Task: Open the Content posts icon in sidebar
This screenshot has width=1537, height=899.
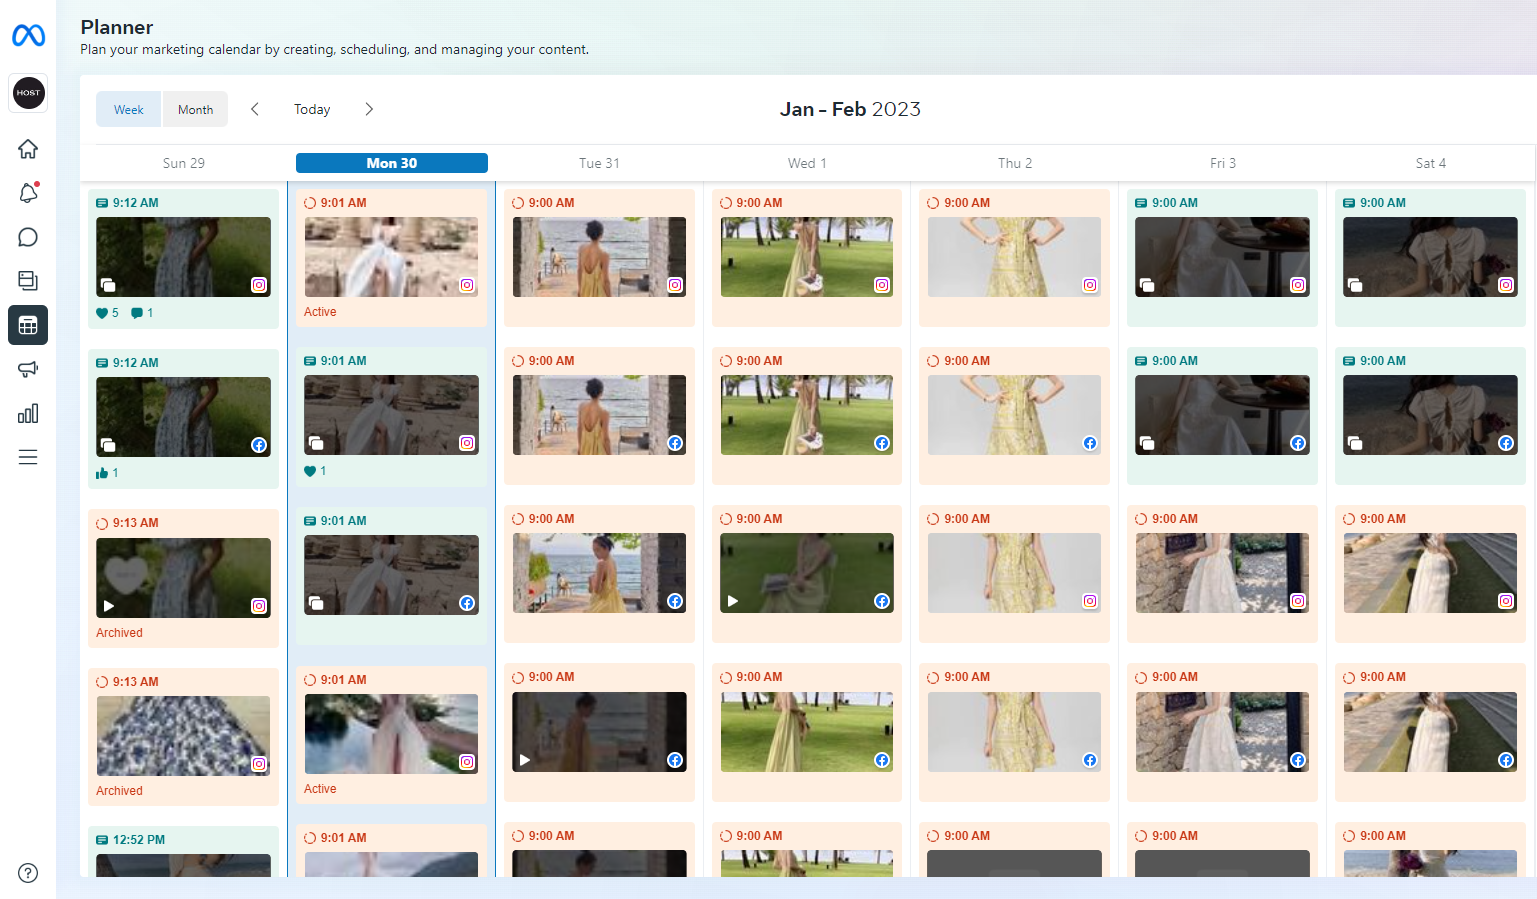Action: tap(28, 281)
